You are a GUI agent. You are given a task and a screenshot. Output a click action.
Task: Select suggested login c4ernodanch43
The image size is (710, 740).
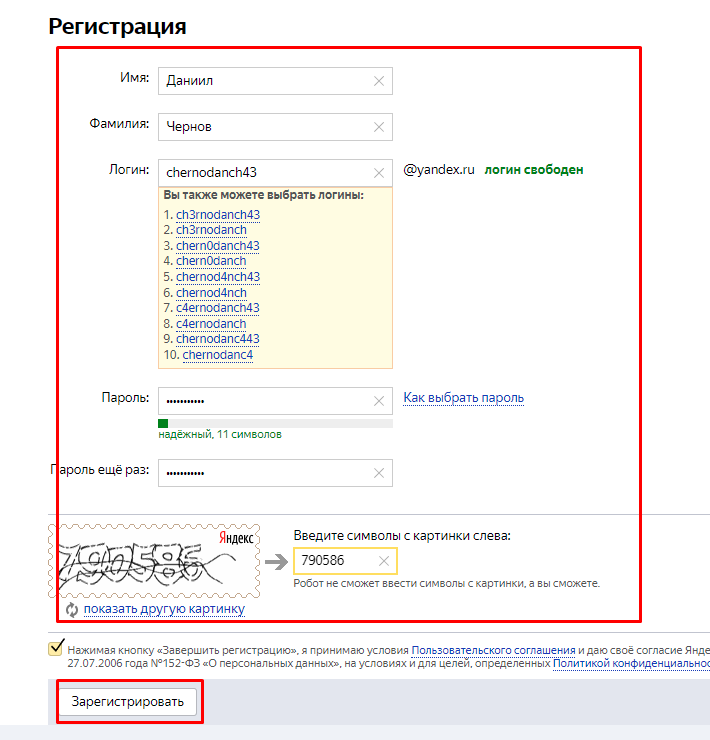click(218, 308)
